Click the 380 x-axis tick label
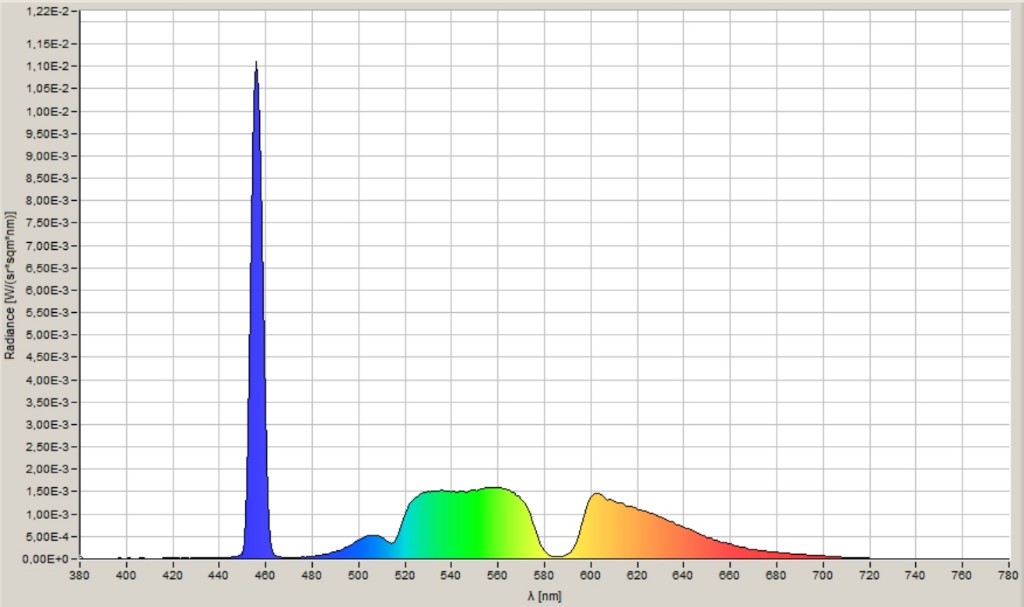 tap(80, 575)
